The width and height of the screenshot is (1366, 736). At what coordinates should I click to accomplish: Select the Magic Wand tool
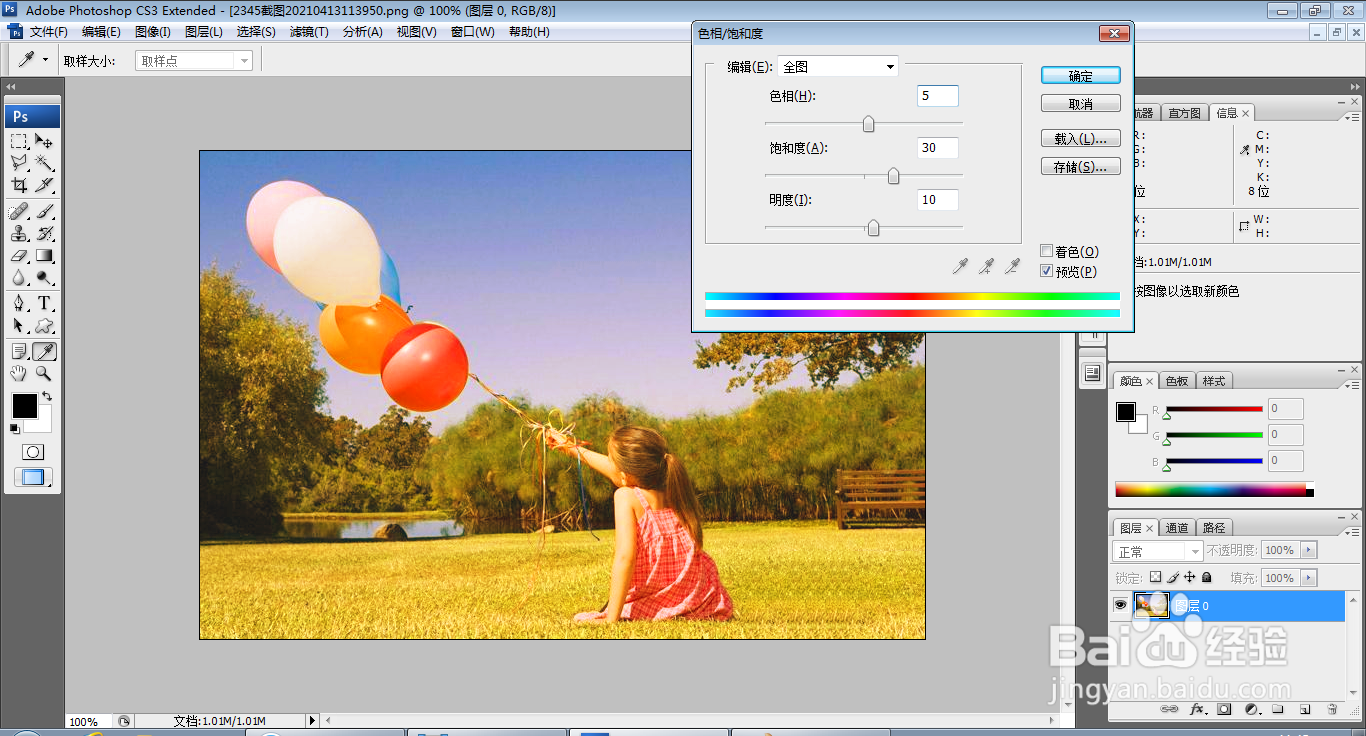click(44, 163)
